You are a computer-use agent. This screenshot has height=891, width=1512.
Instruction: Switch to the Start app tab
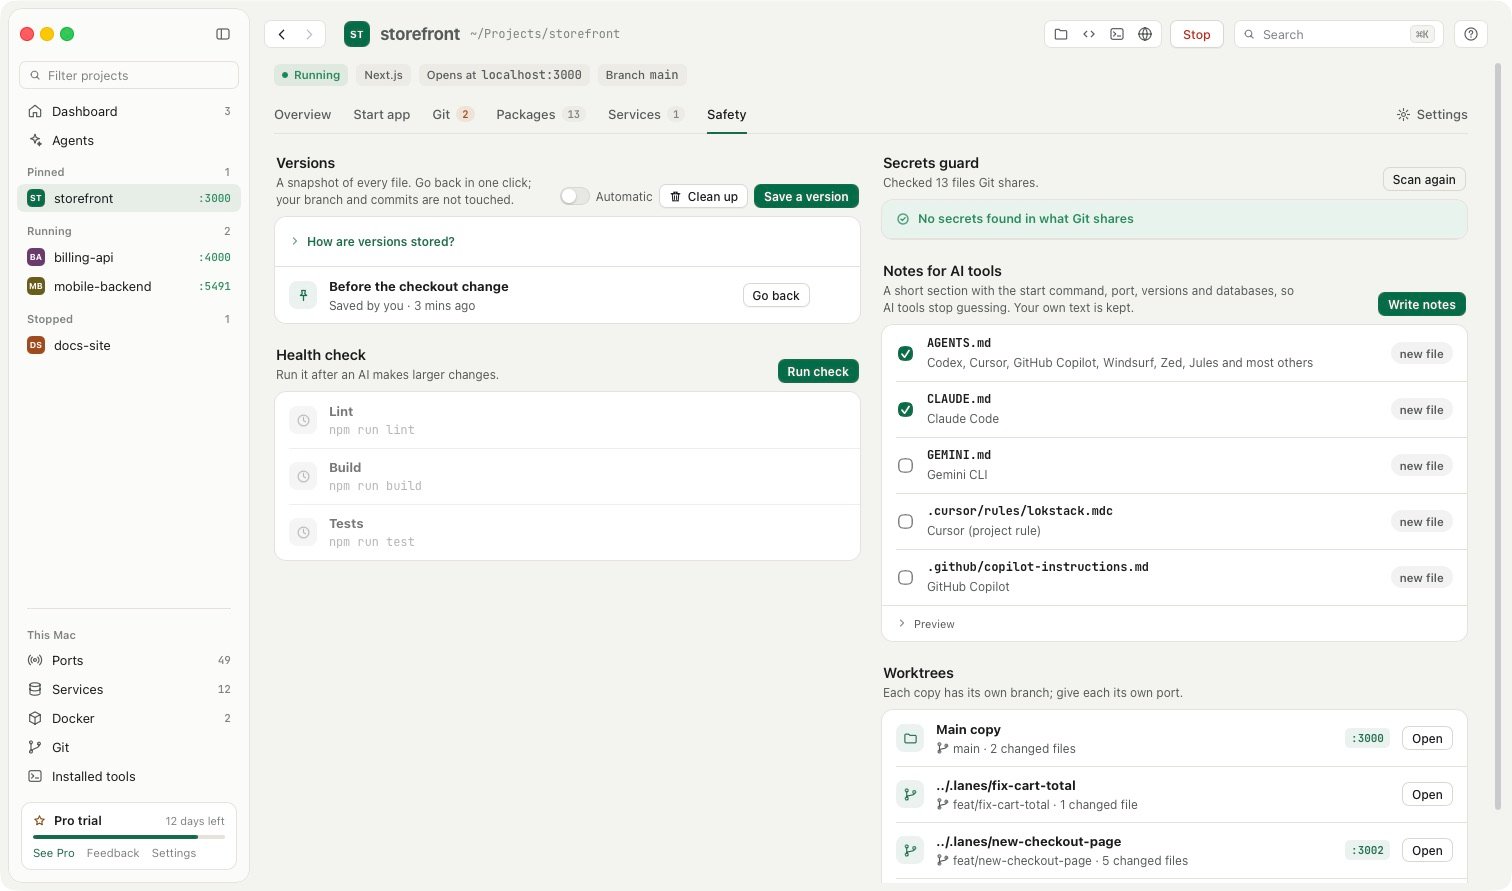tap(381, 115)
